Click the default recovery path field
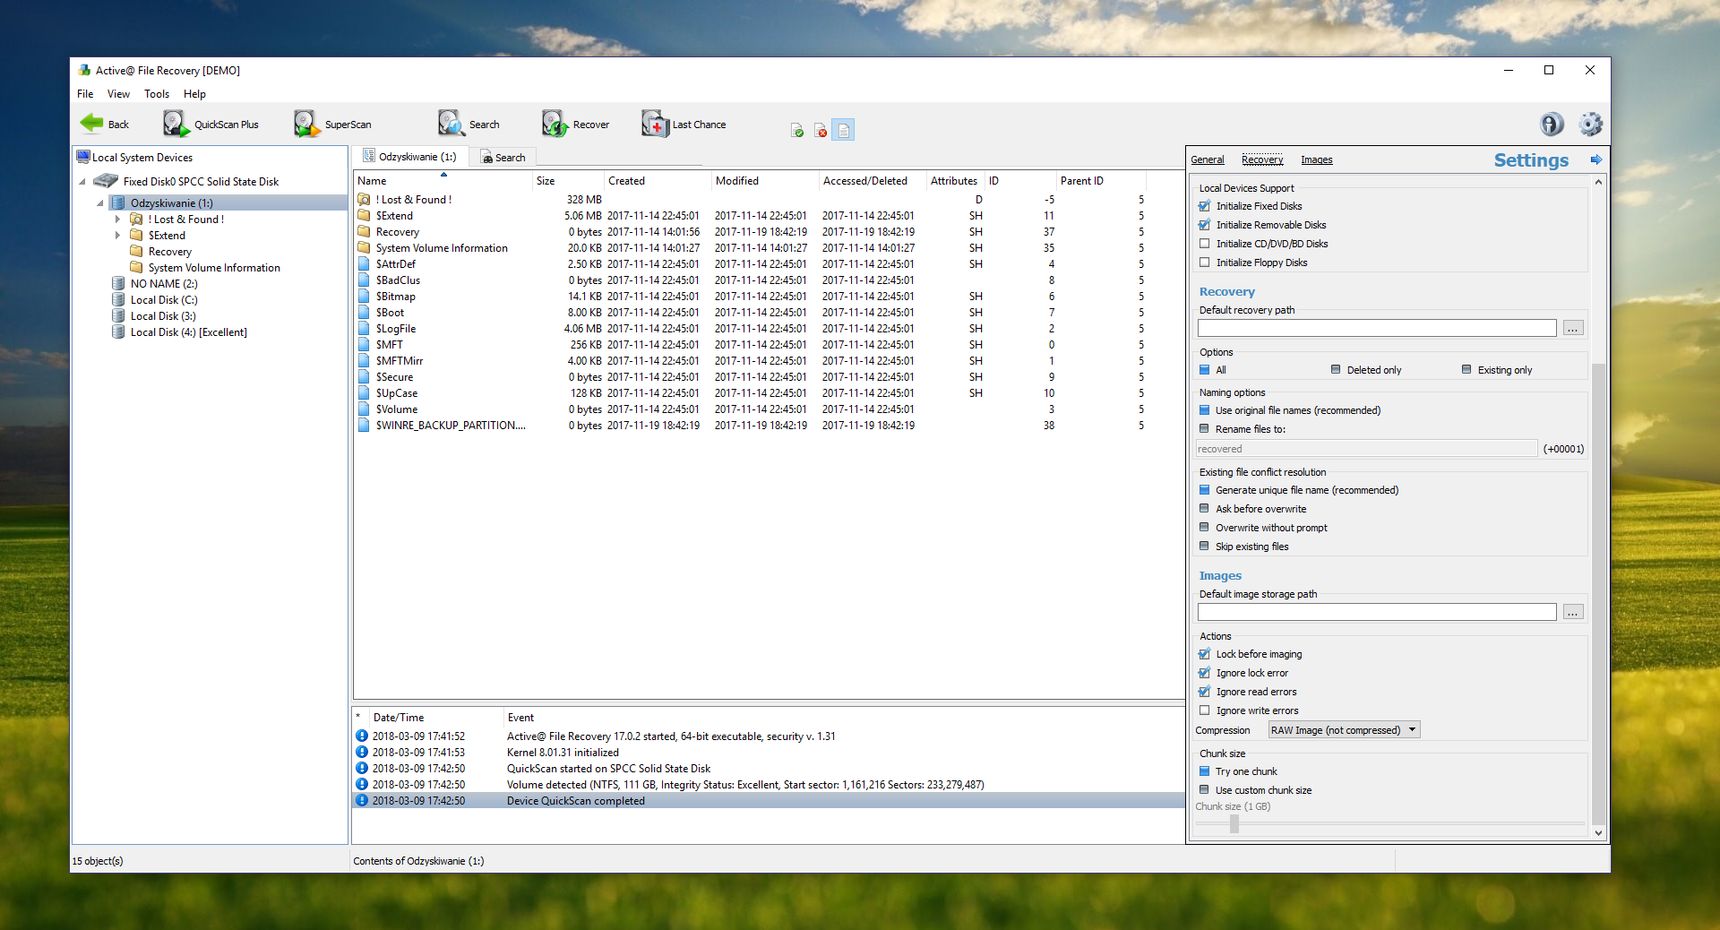The height and width of the screenshot is (930, 1720). coord(1377,328)
